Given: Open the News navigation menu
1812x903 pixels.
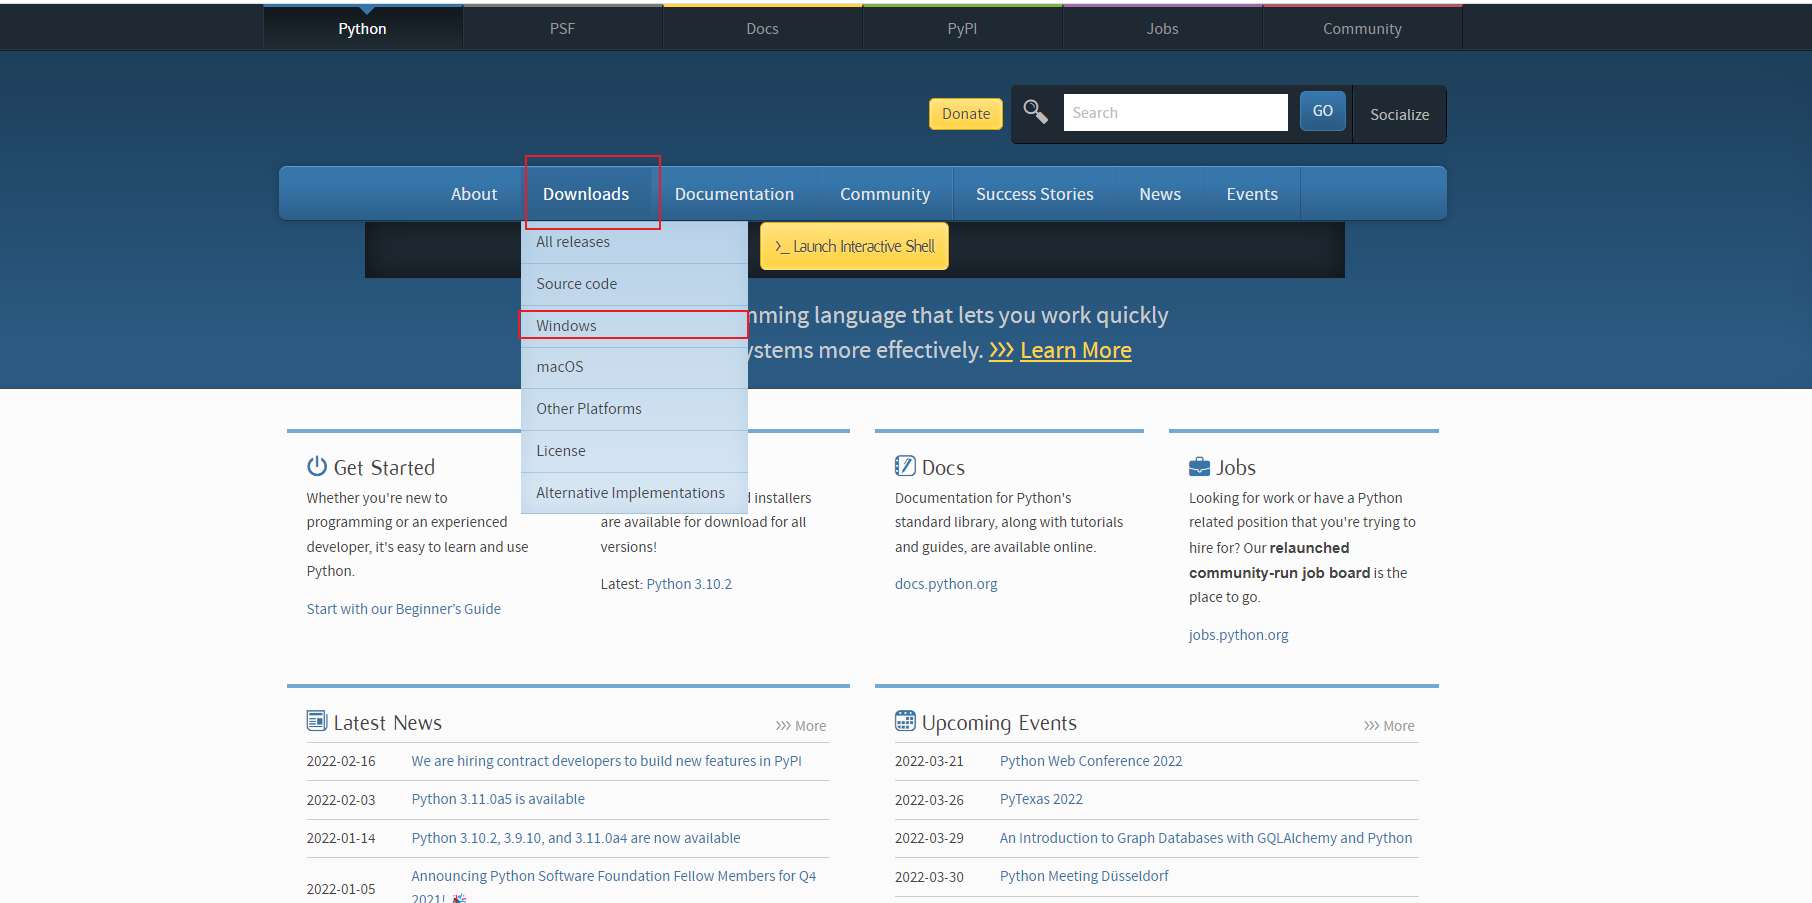Looking at the screenshot, I should 1160,194.
